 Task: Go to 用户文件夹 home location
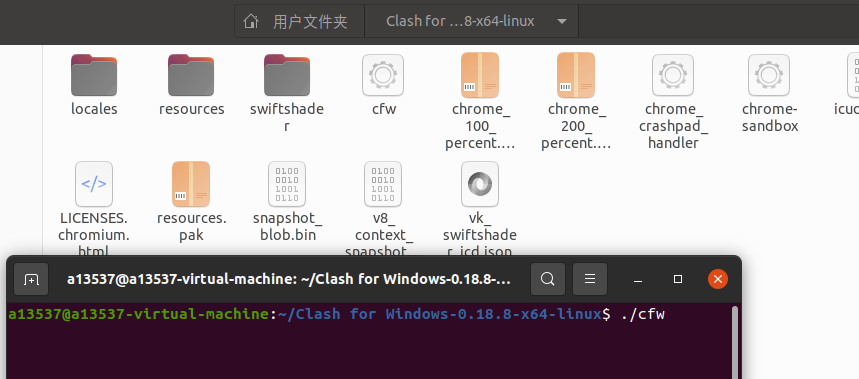coord(299,22)
